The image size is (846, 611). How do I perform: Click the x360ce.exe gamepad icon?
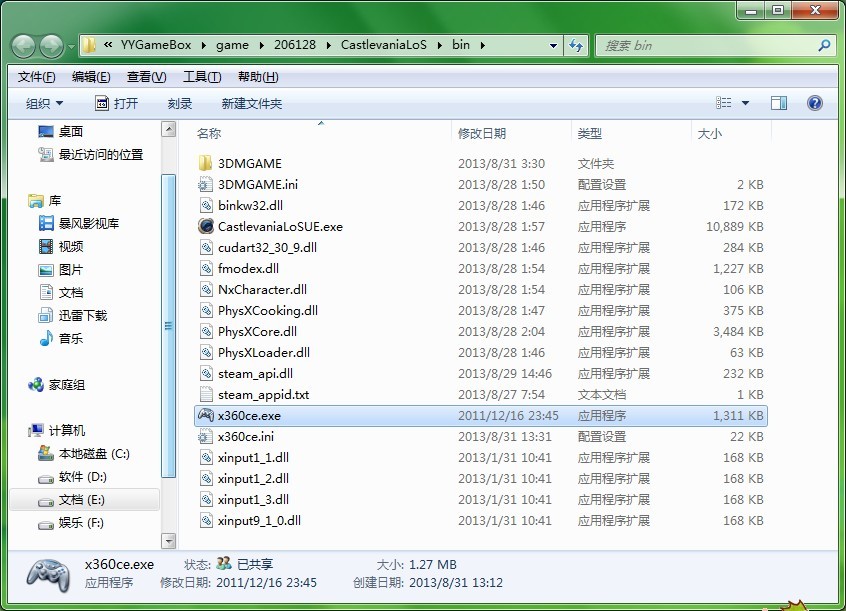[x=206, y=415]
